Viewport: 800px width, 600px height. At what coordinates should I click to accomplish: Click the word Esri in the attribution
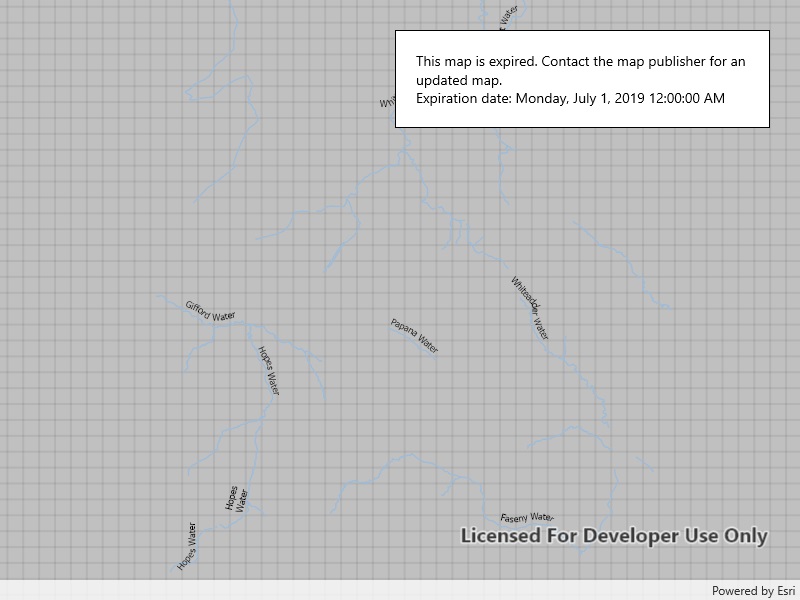[786, 591]
